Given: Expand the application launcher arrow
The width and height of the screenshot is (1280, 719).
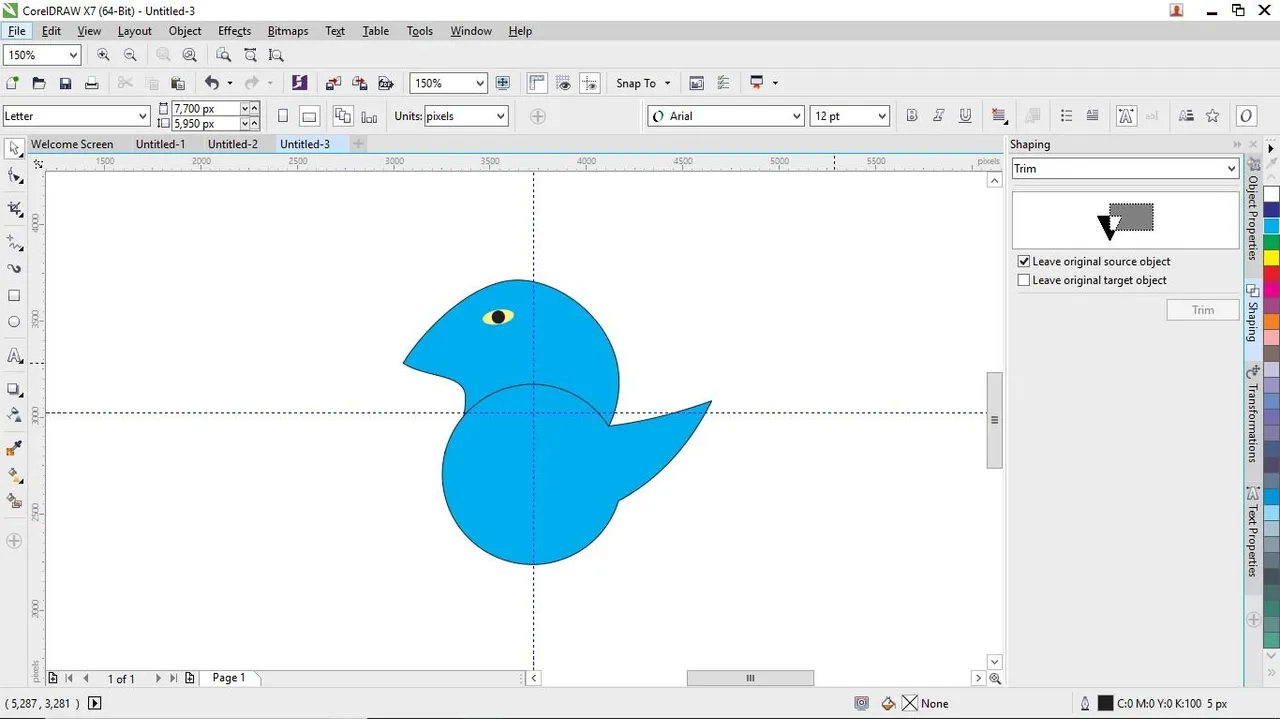Looking at the screenshot, I should pos(775,83).
